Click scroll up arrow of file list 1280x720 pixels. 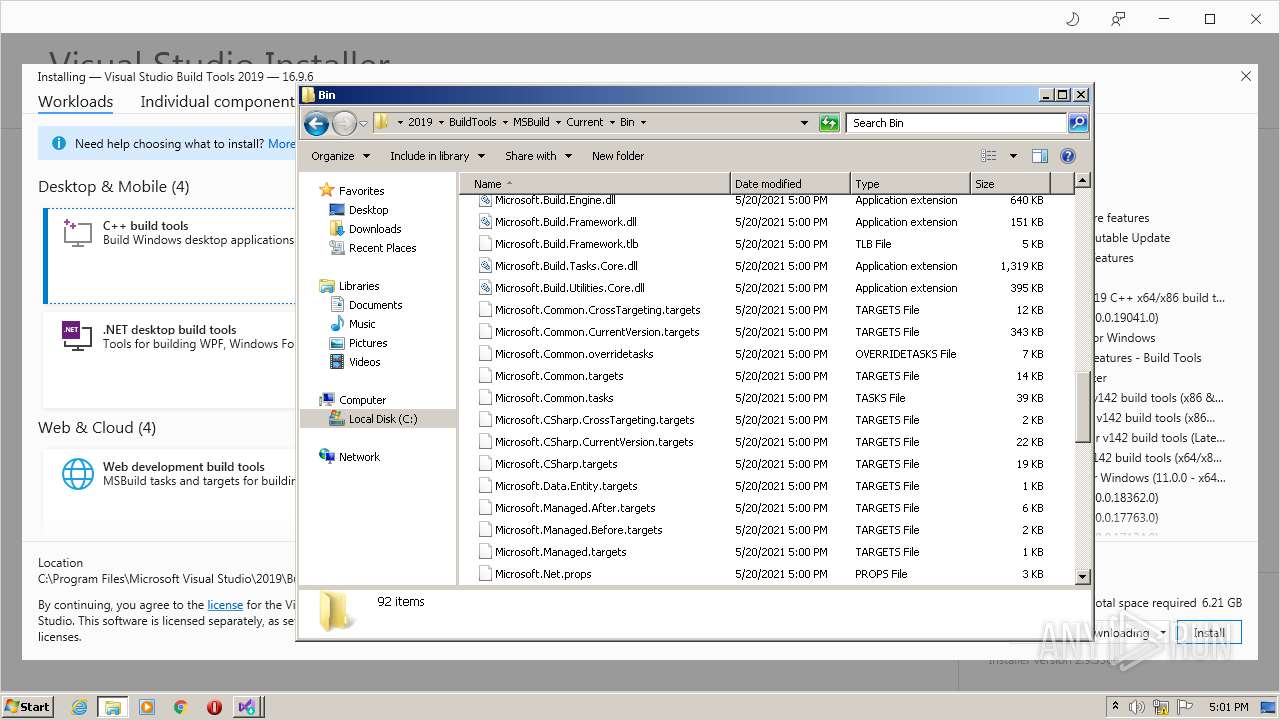pos(1082,181)
